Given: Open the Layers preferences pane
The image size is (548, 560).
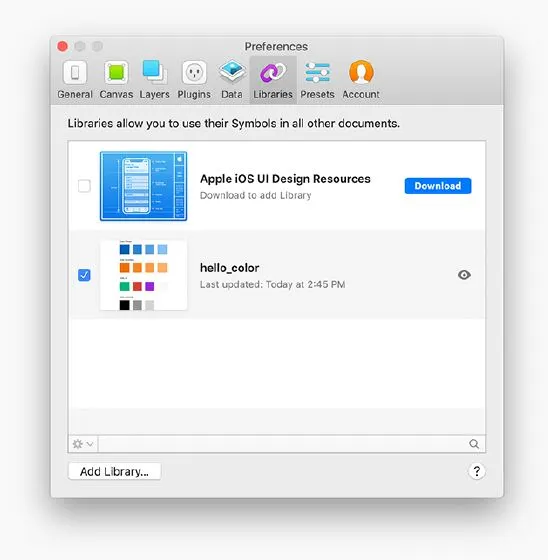Looking at the screenshot, I should (x=154, y=80).
